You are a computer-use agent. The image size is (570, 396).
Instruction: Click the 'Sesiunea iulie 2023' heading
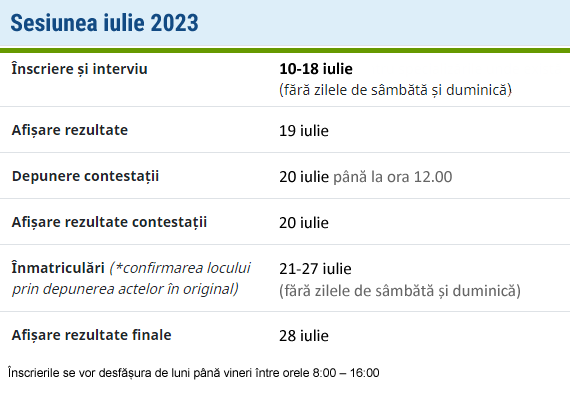[104, 23]
